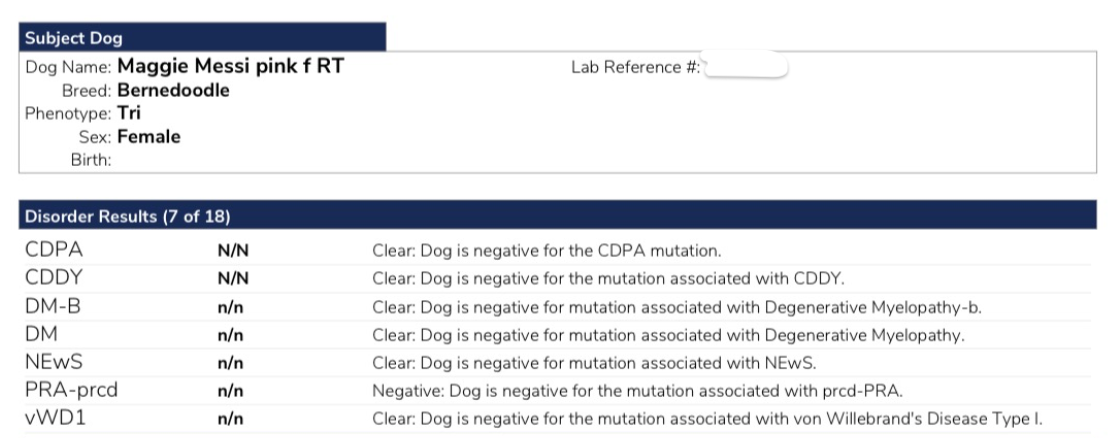The height and width of the screenshot is (438, 1110).
Task: Click the phenotype value Tri
Action: pyautogui.click(x=129, y=113)
